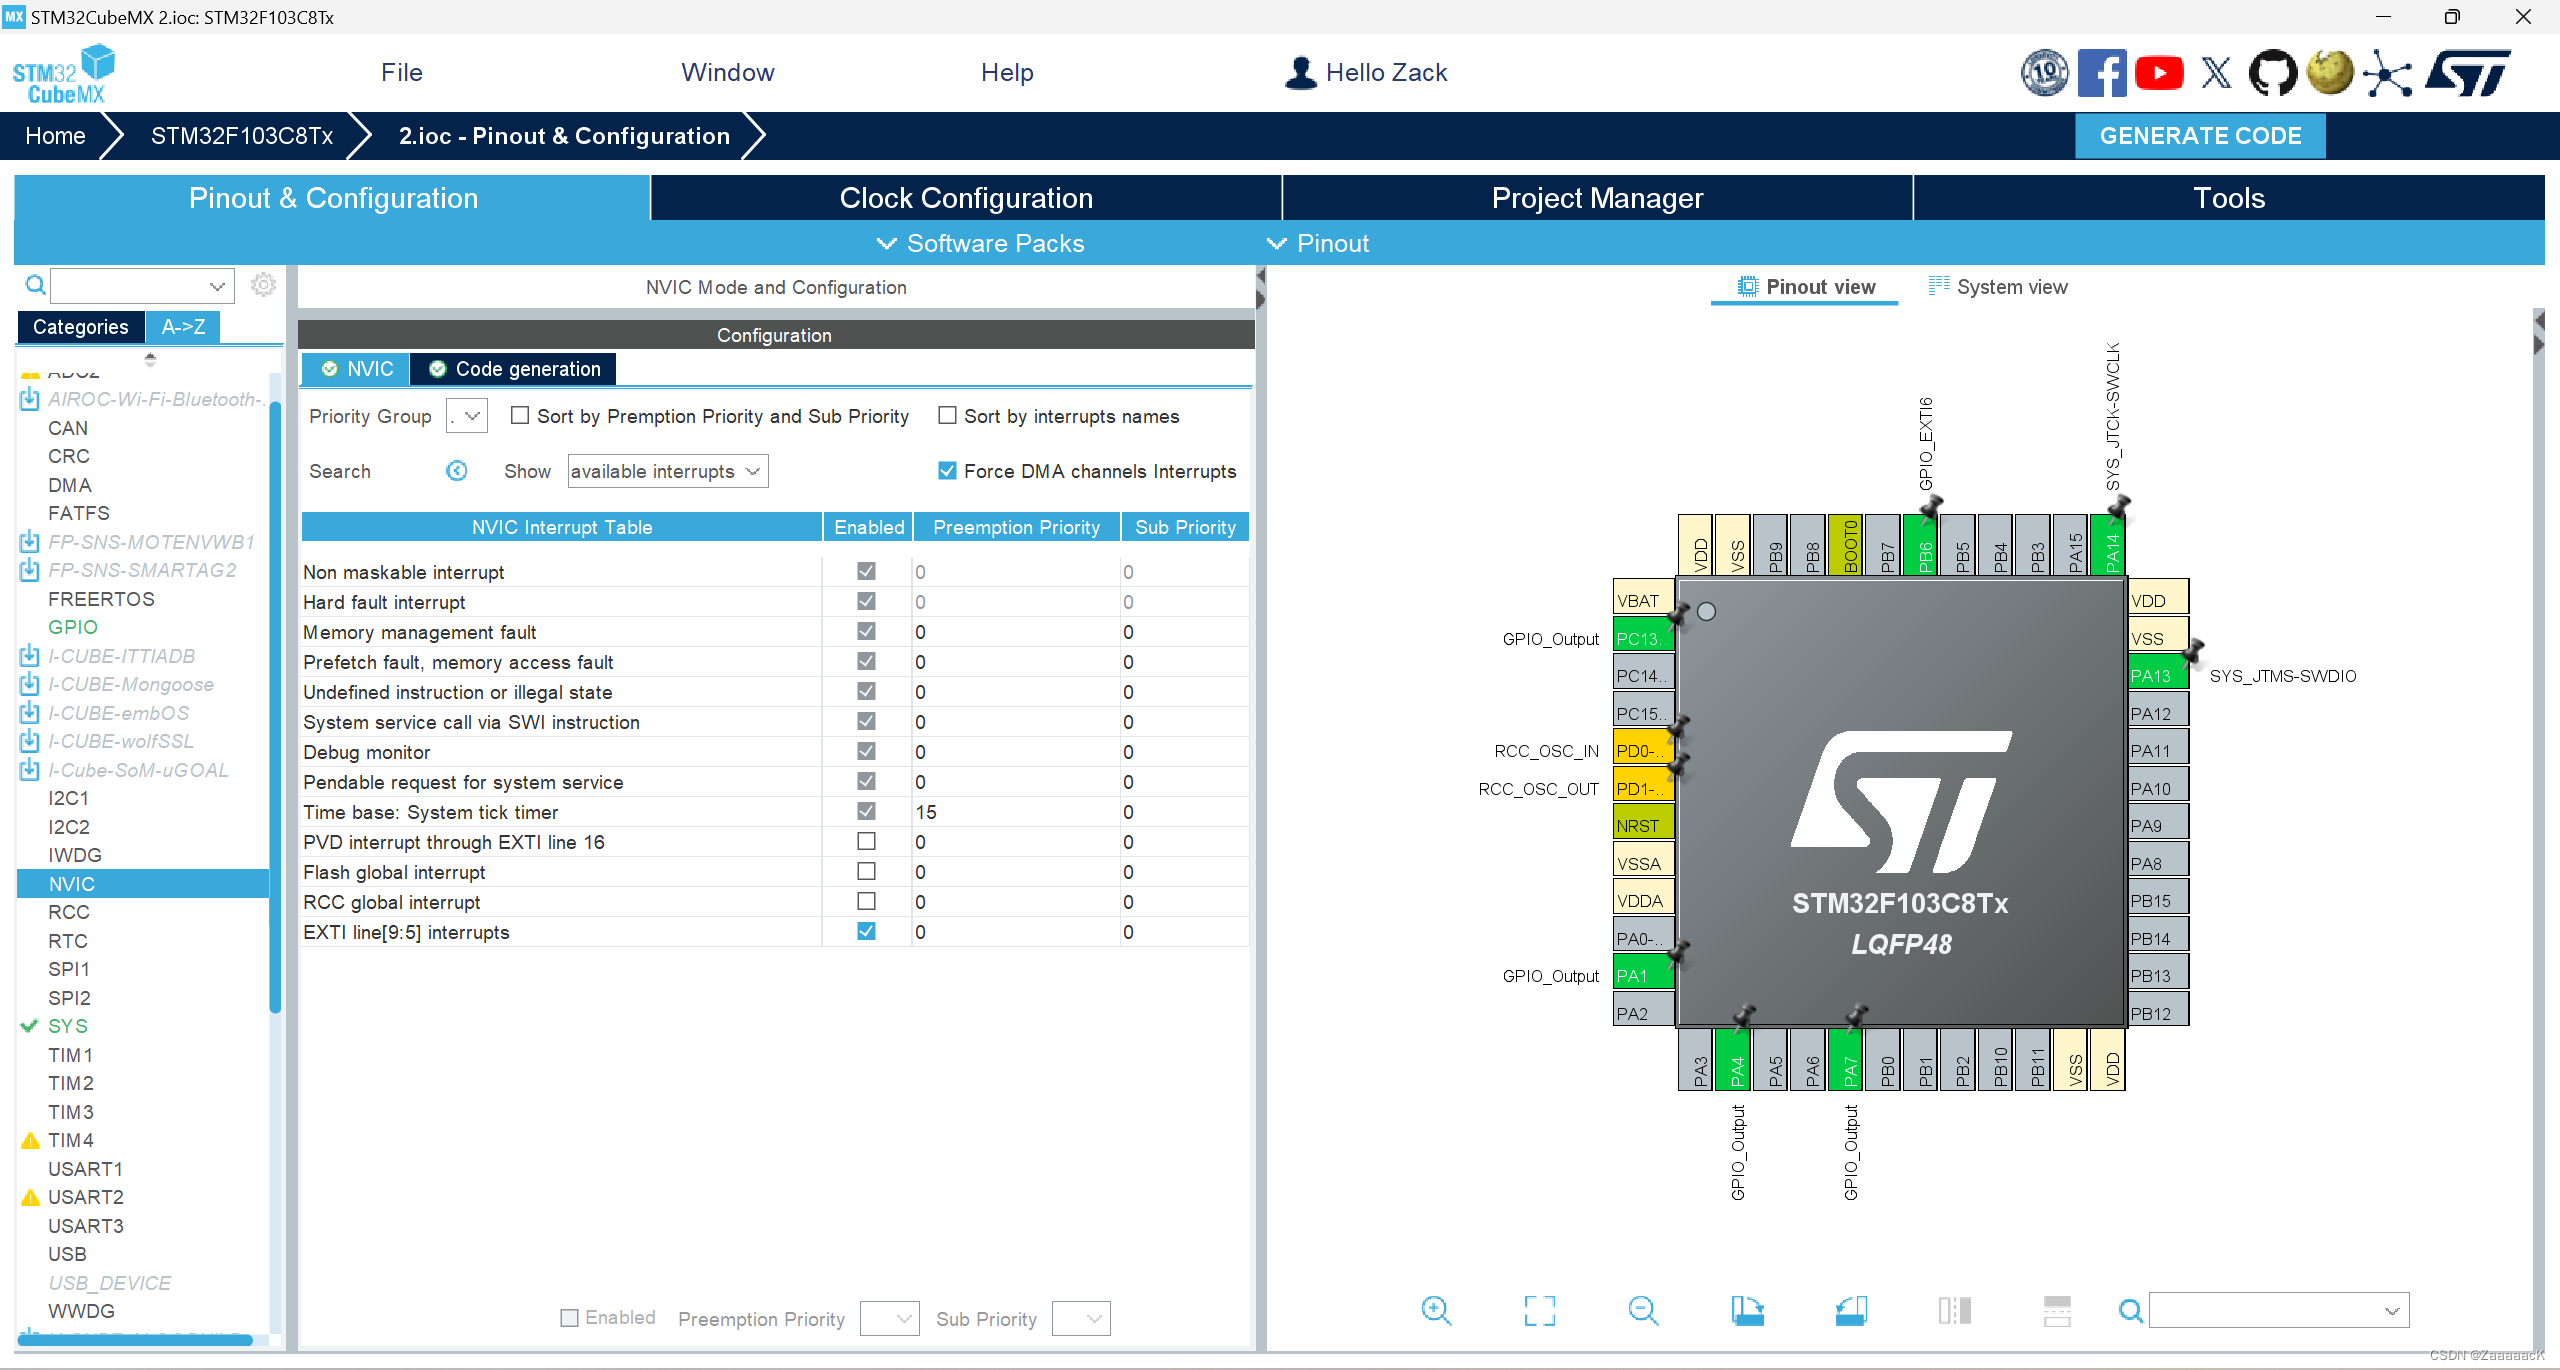Image resolution: width=2560 pixels, height=1370 pixels.
Task: Open the X social icon
Action: pos(2216,73)
